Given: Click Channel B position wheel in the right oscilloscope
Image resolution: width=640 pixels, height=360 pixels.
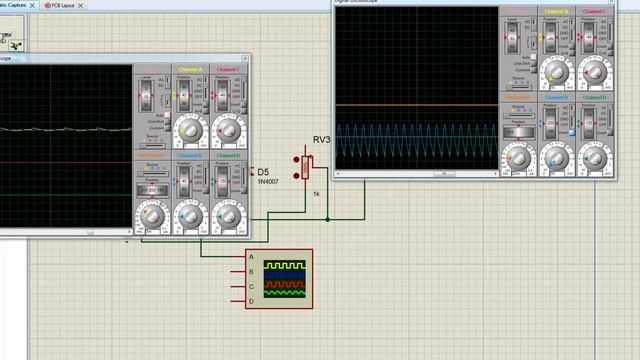Looking at the screenshot, I should 551,123.
